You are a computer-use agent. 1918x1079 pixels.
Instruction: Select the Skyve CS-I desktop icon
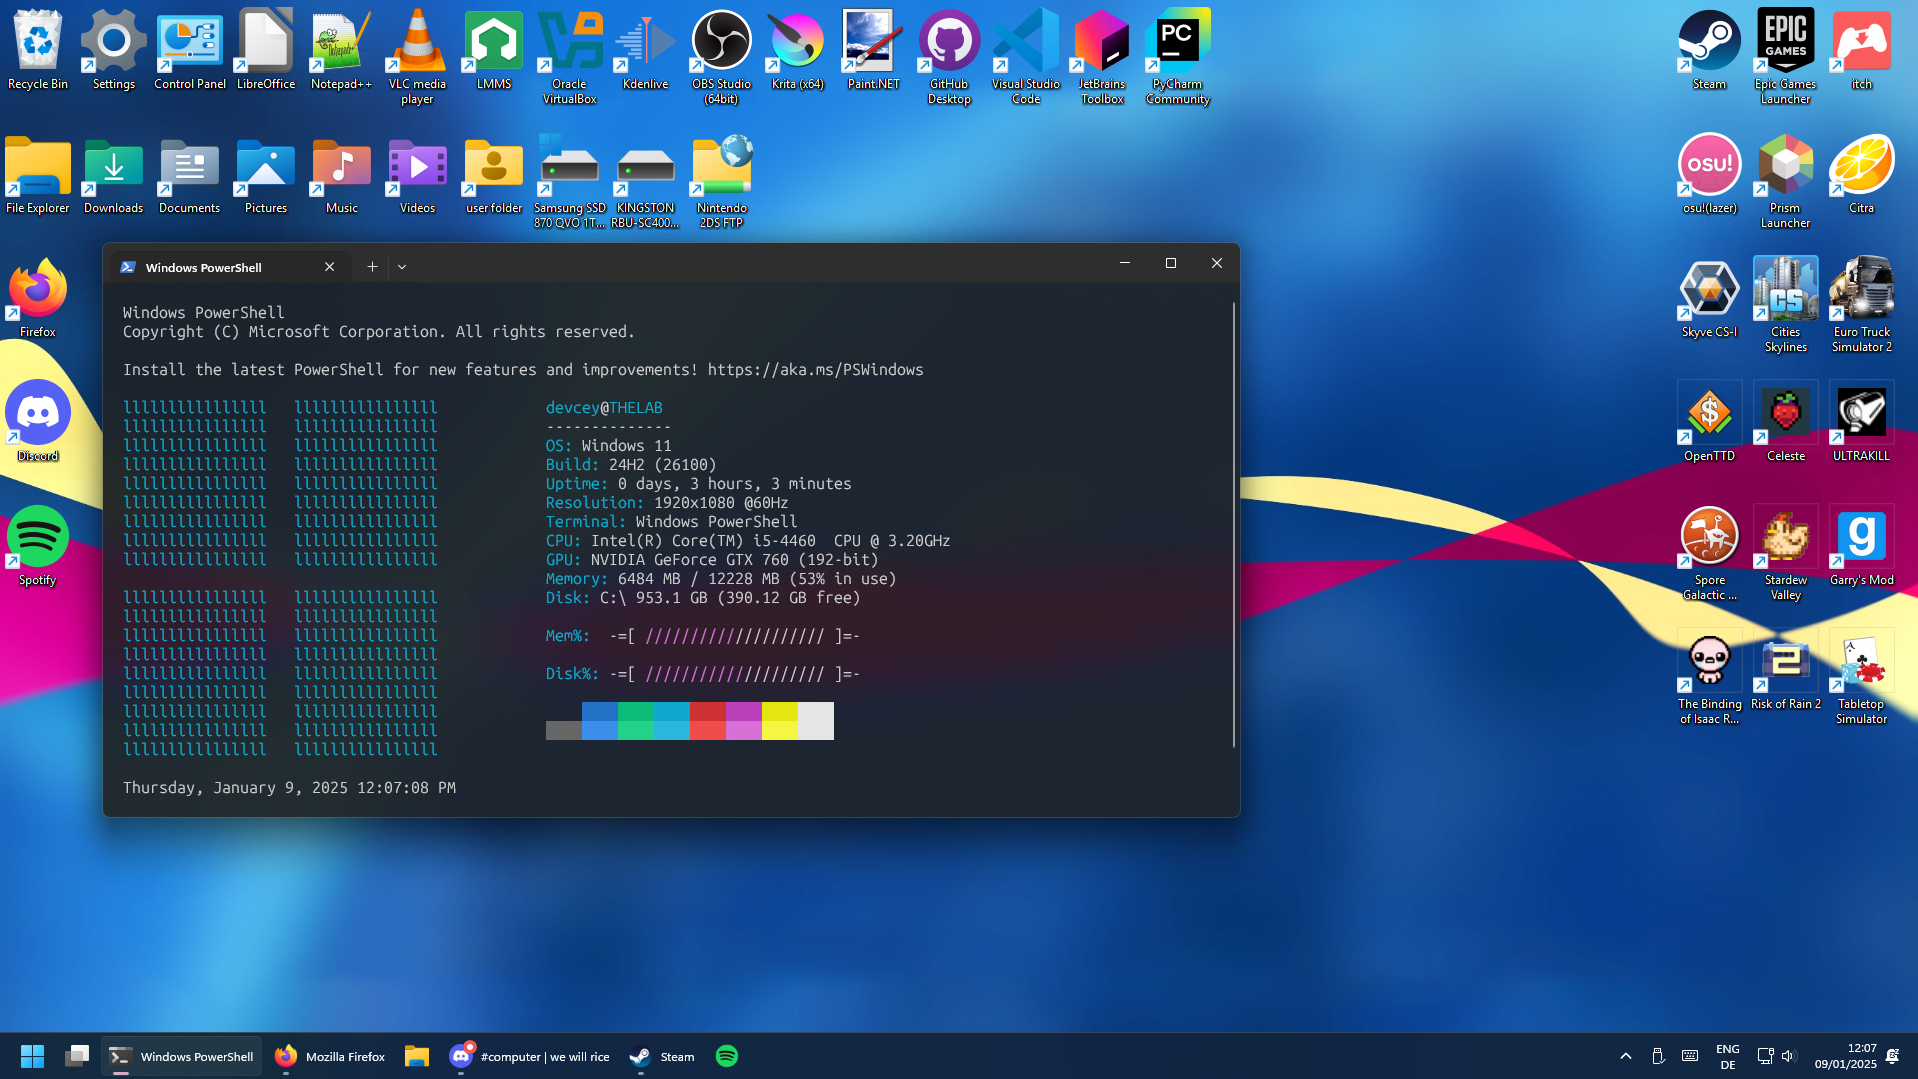click(1709, 298)
